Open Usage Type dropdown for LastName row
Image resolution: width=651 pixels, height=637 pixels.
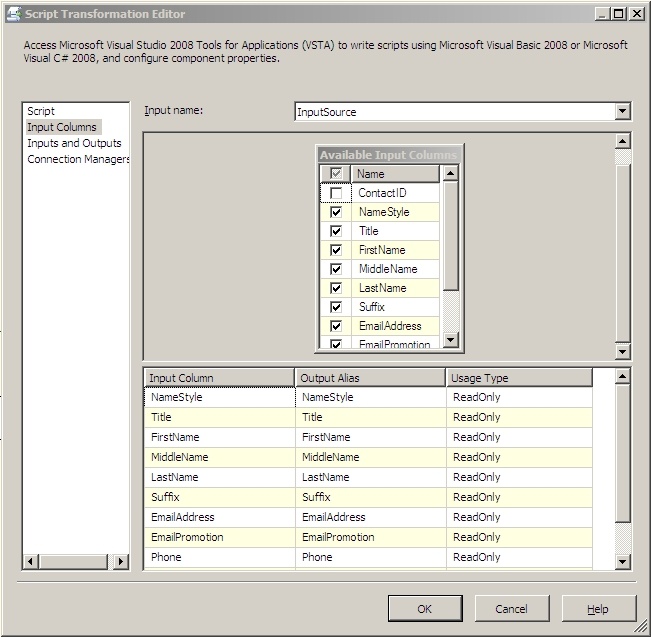point(520,477)
